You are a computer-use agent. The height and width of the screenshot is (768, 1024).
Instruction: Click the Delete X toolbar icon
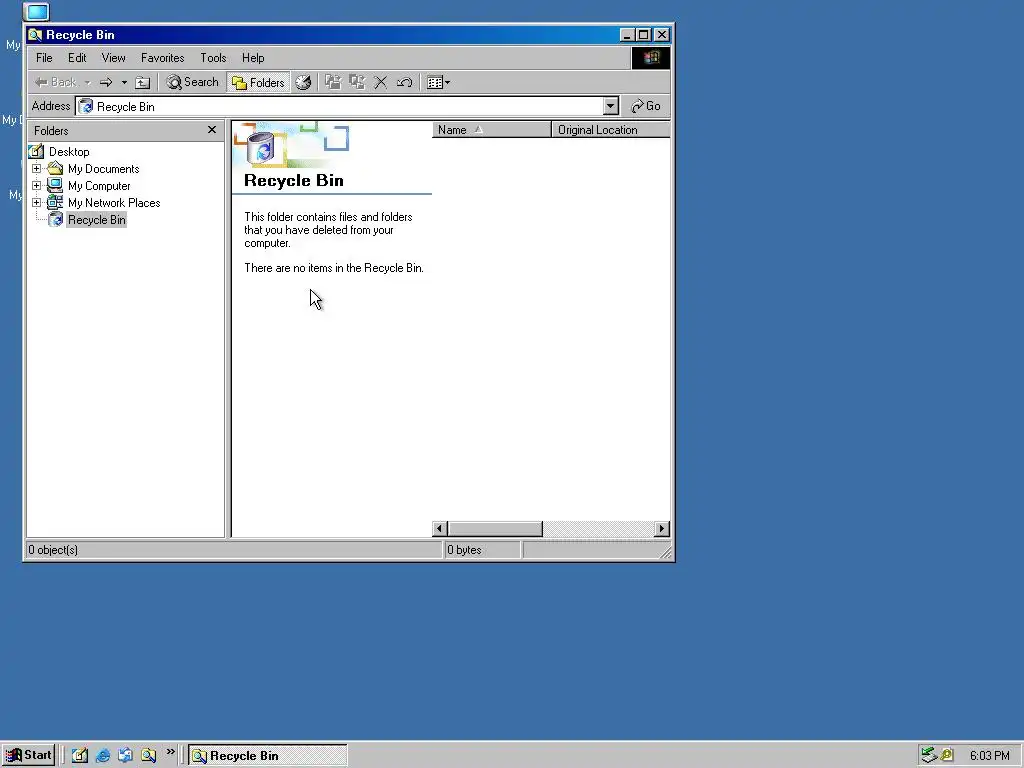(x=381, y=82)
